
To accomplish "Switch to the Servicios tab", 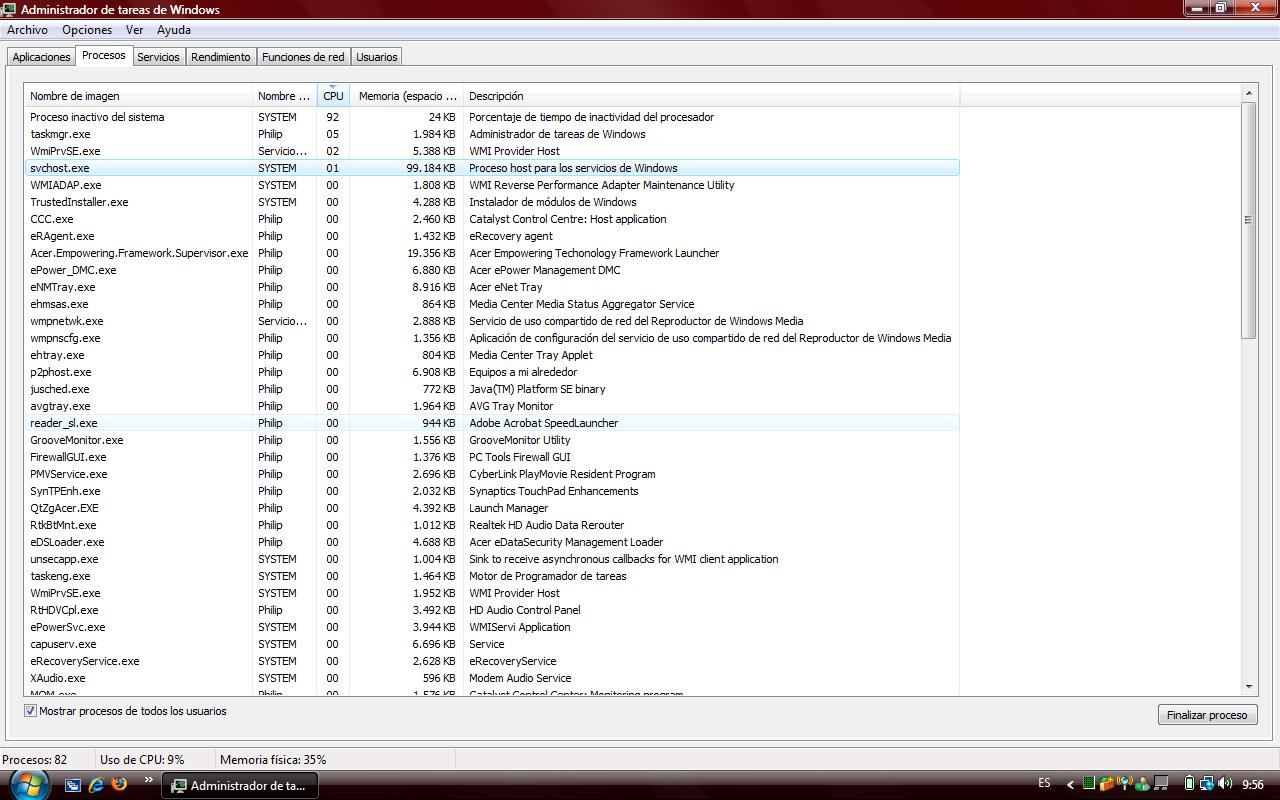I will [158, 57].
